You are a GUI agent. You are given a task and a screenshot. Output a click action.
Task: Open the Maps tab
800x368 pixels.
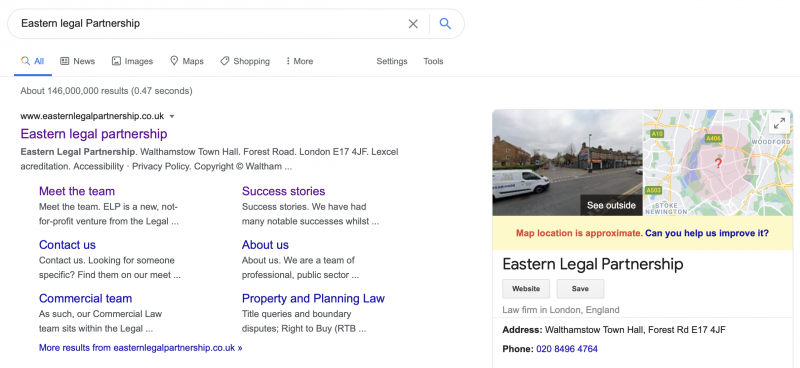pyautogui.click(x=187, y=61)
